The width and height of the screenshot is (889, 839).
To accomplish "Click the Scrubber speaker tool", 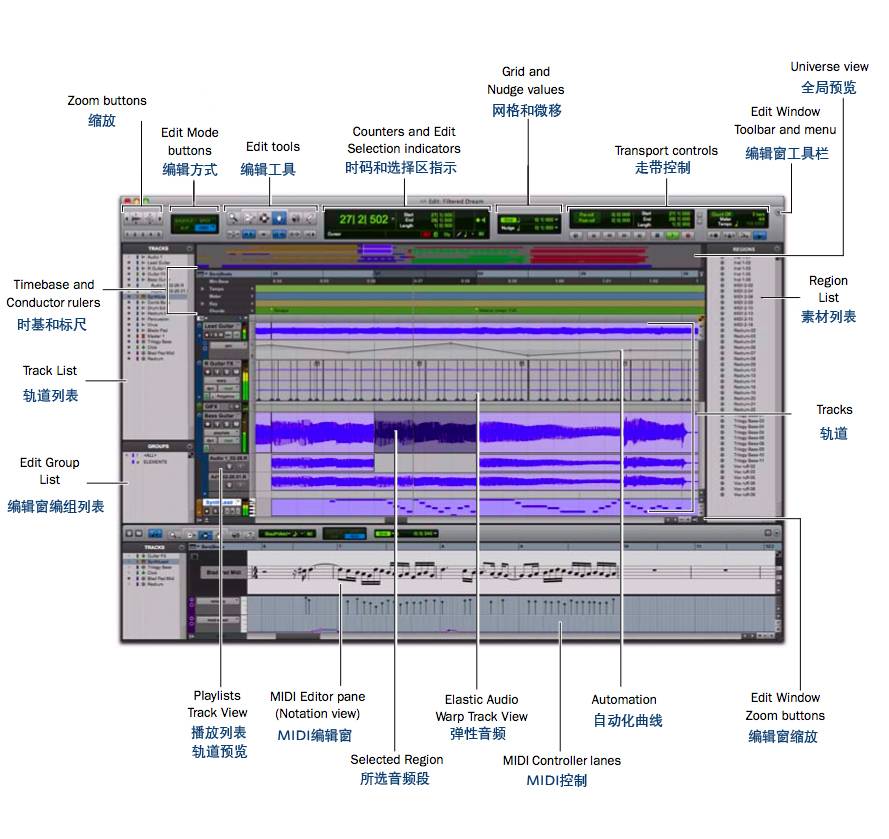I will 295,217.
